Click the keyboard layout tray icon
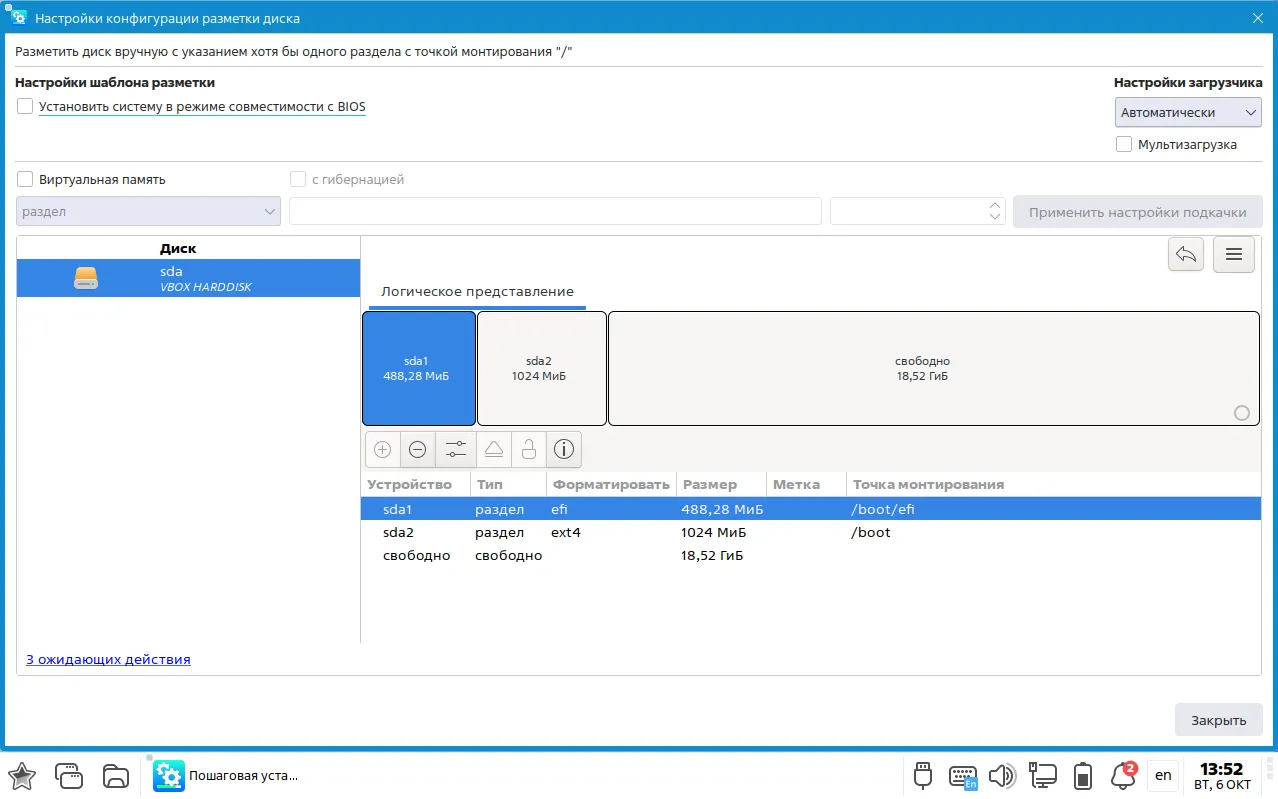Image resolution: width=1278 pixels, height=799 pixels. click(x=963, y=776)
